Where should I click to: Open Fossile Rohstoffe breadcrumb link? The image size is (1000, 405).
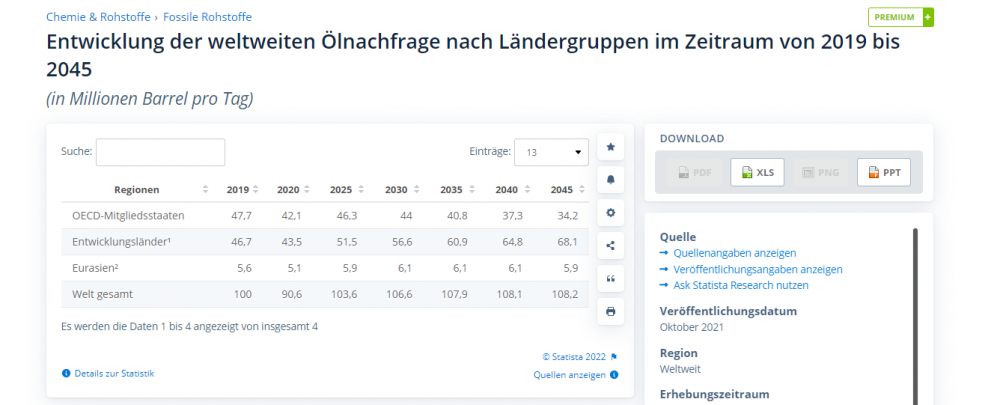point(207,17)
